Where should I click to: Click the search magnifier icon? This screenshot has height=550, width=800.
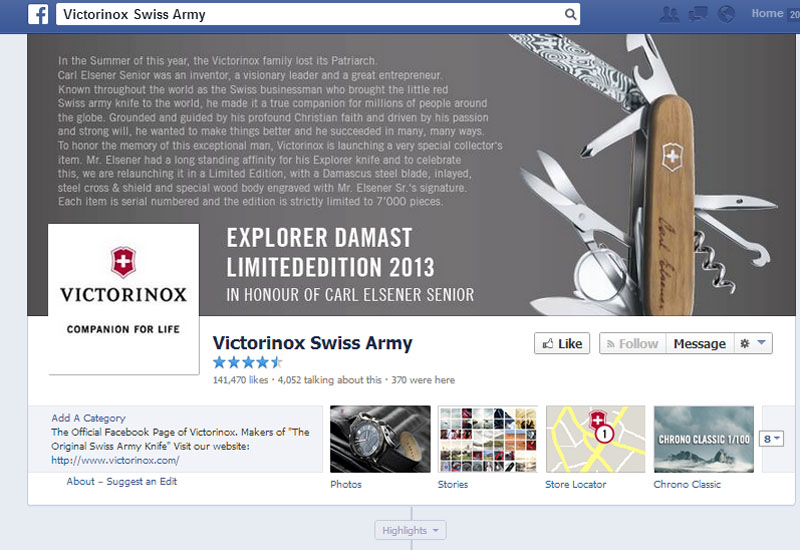(x=570, y=14)
